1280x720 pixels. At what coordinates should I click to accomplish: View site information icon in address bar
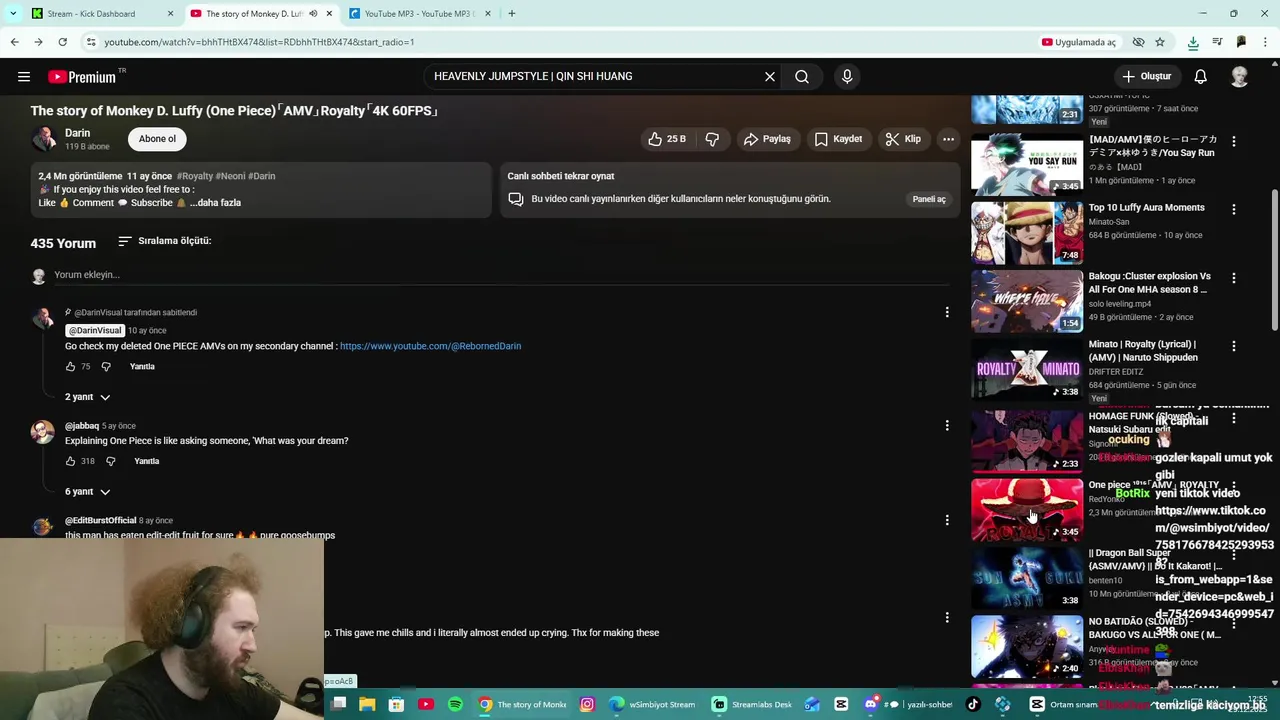click(x=91, y=42)
